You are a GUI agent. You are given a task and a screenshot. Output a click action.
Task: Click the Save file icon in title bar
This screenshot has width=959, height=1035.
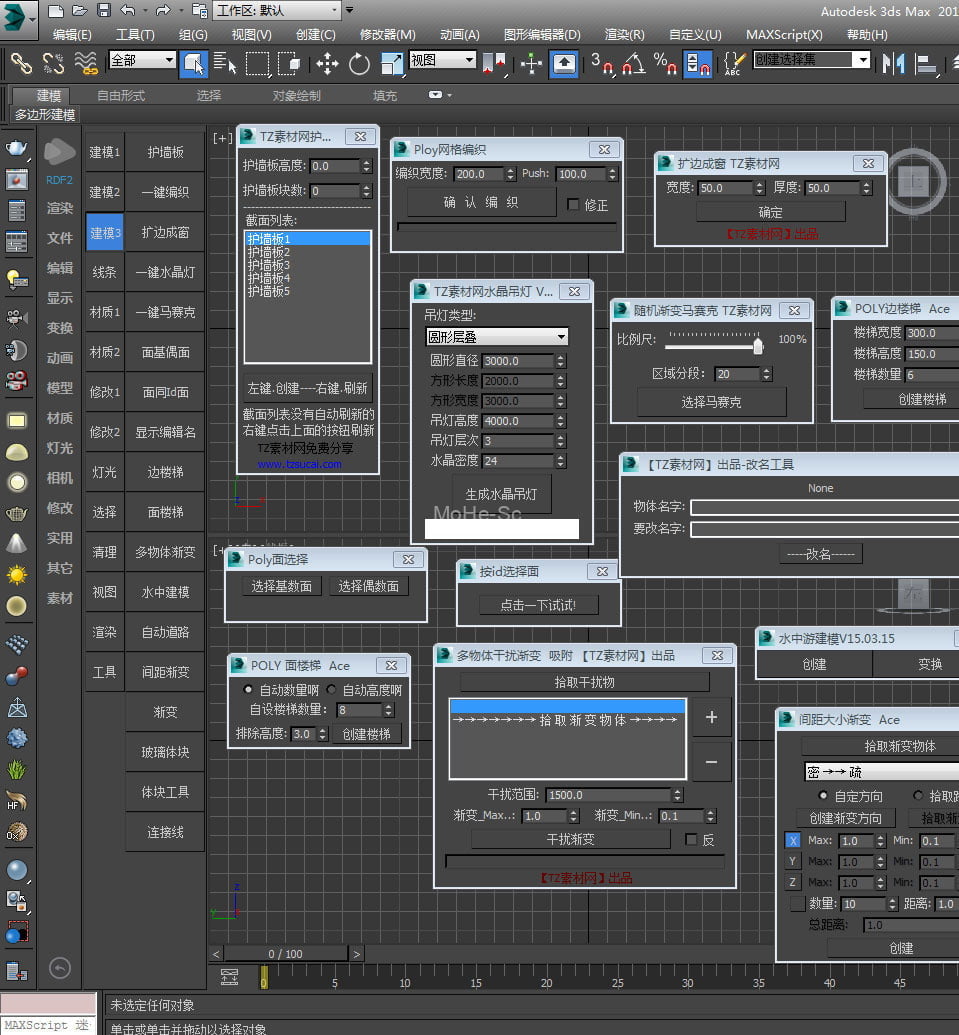coord(104,10)
